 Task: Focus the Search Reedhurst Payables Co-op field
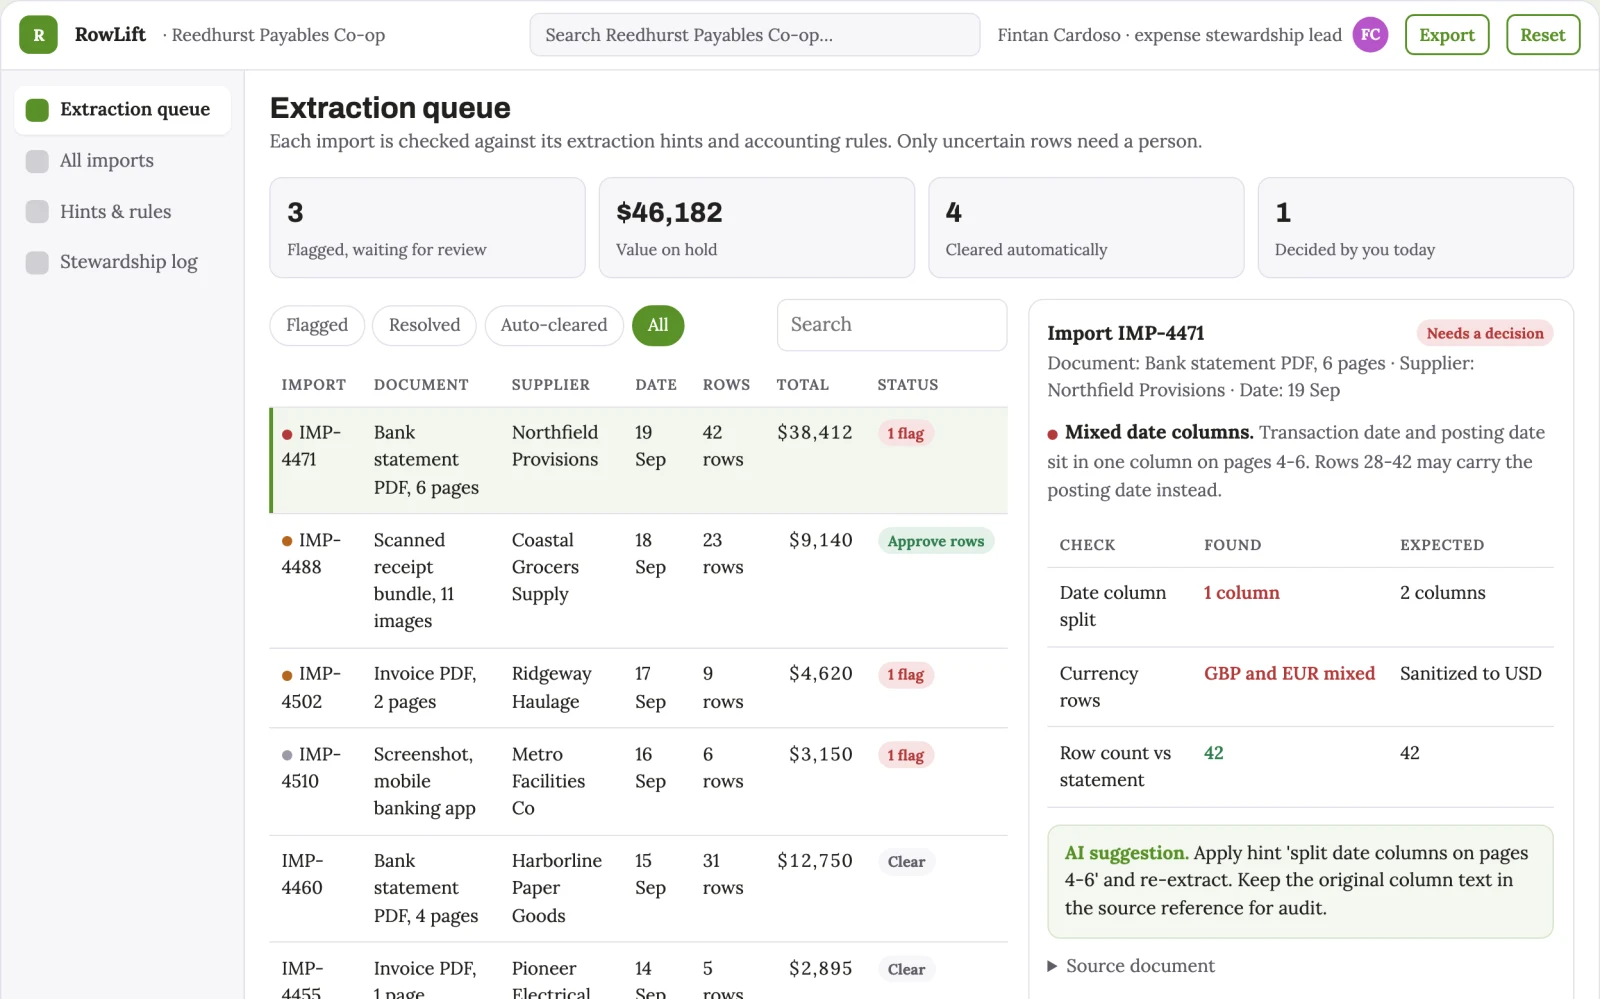[755, 35]
